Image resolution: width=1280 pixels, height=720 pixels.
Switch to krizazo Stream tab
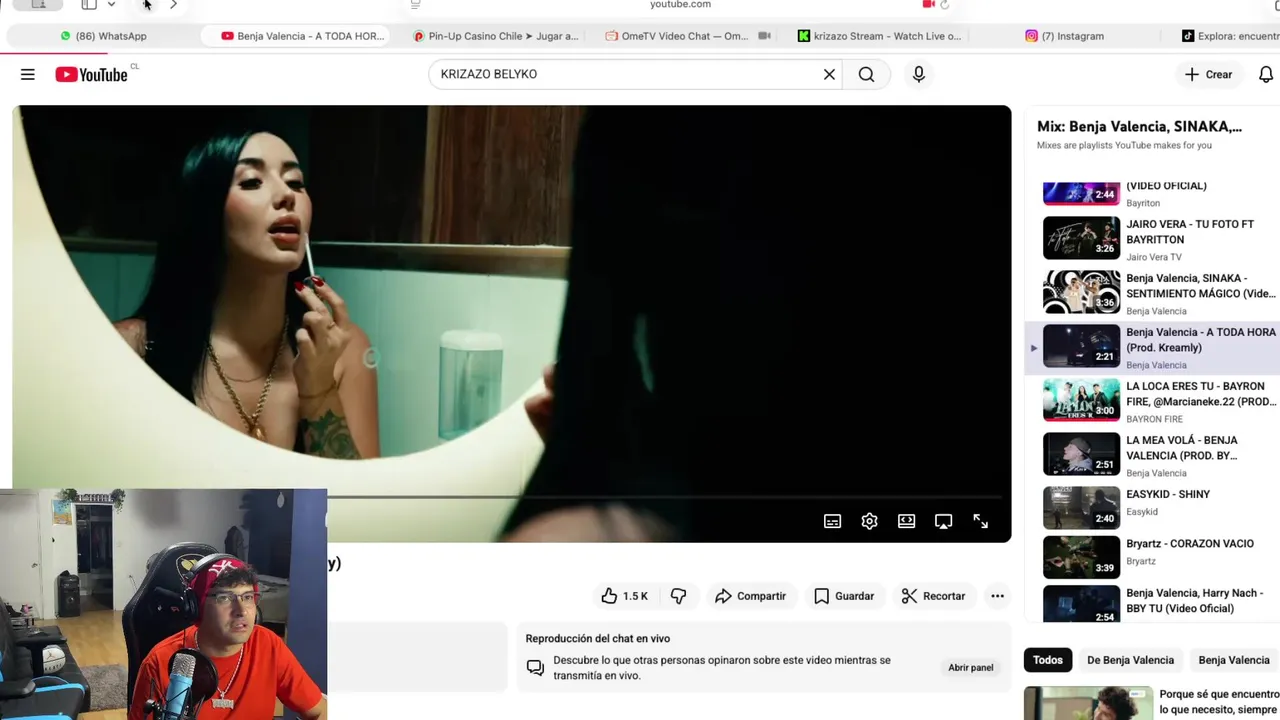coord(880,36)
